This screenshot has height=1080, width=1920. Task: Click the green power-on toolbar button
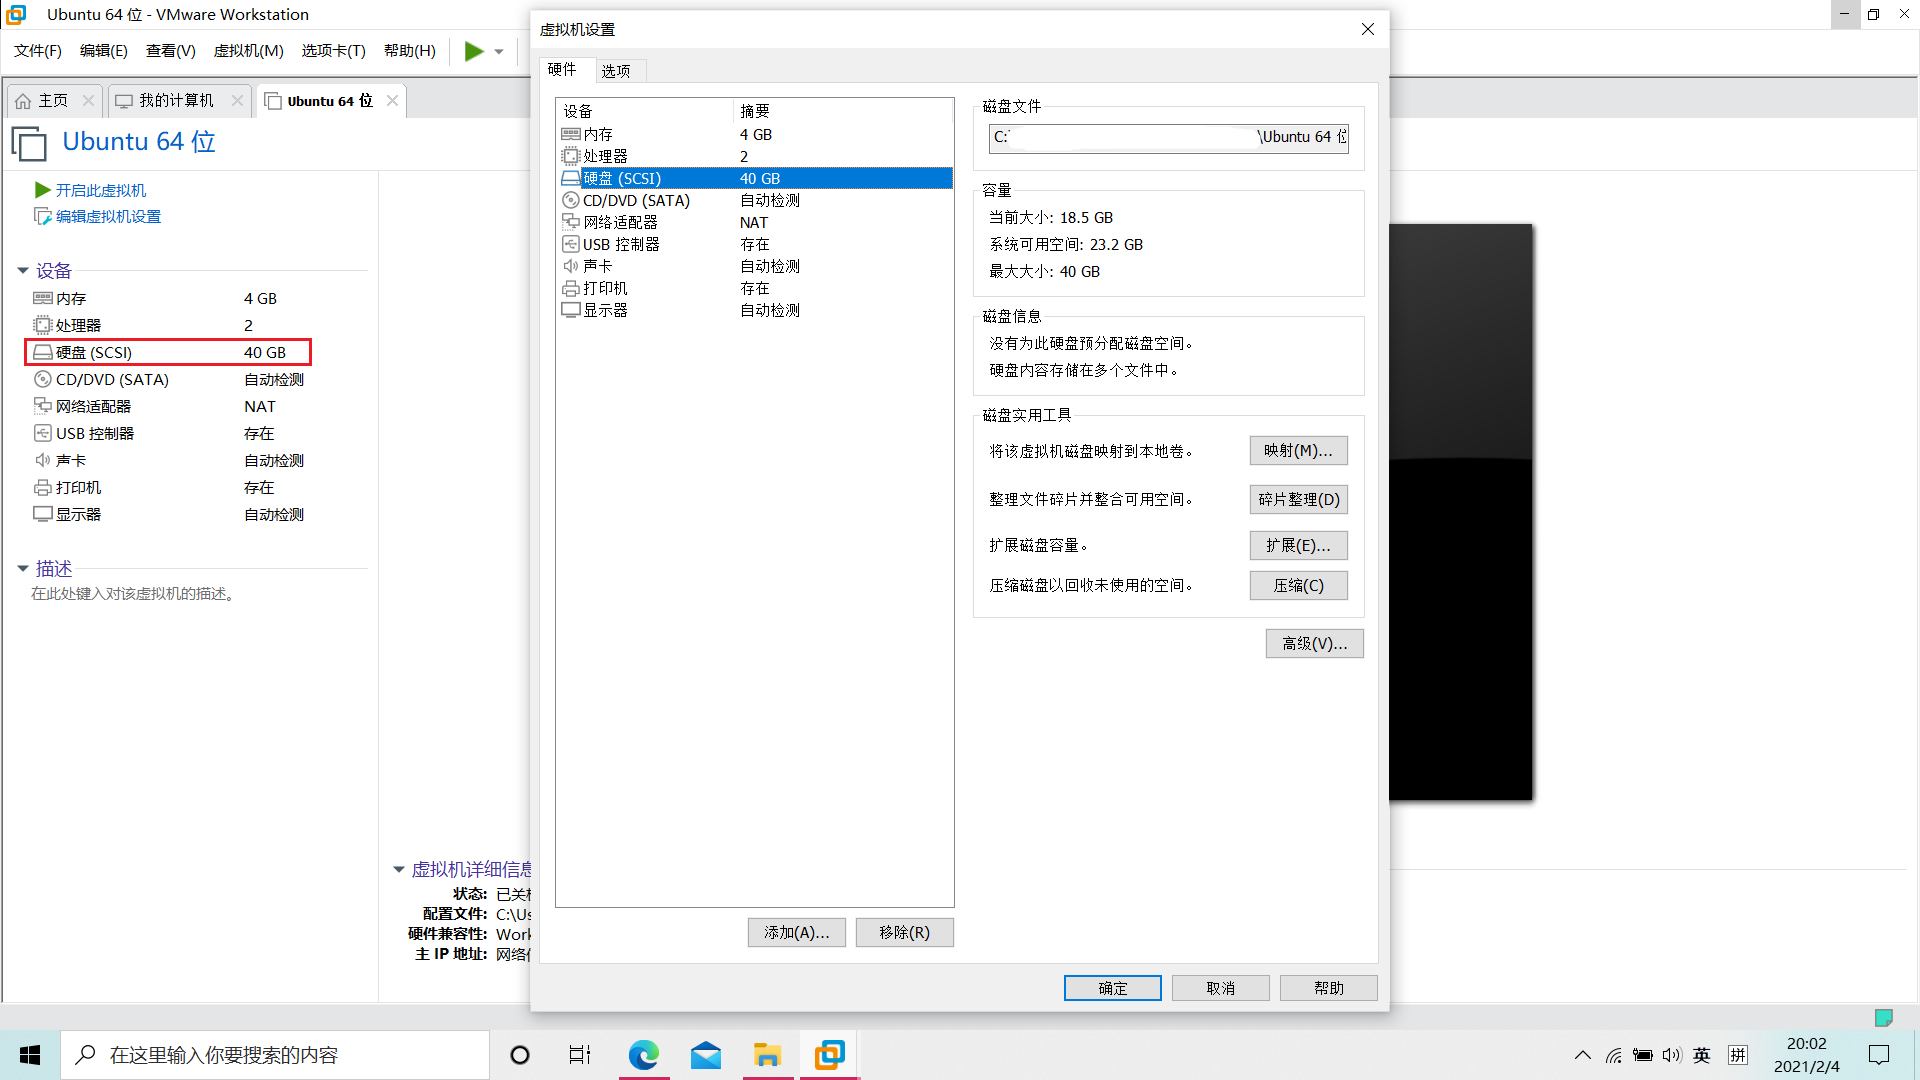pyautogui.click(x=473, y=51)
